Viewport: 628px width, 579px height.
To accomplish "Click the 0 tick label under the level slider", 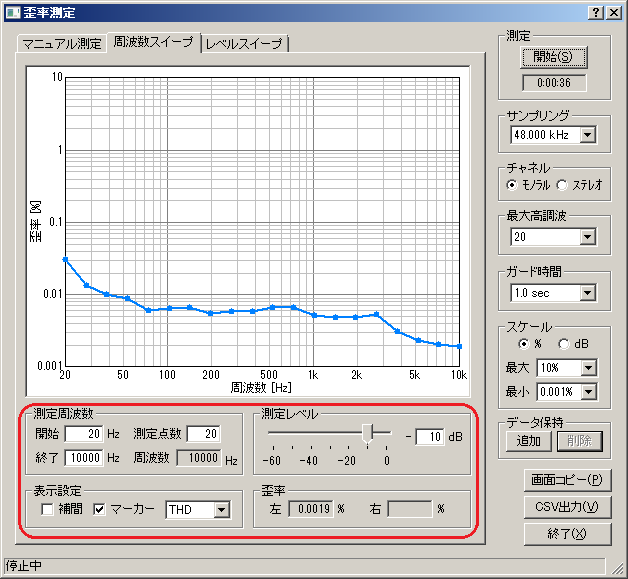I will [x=386, y=461].
